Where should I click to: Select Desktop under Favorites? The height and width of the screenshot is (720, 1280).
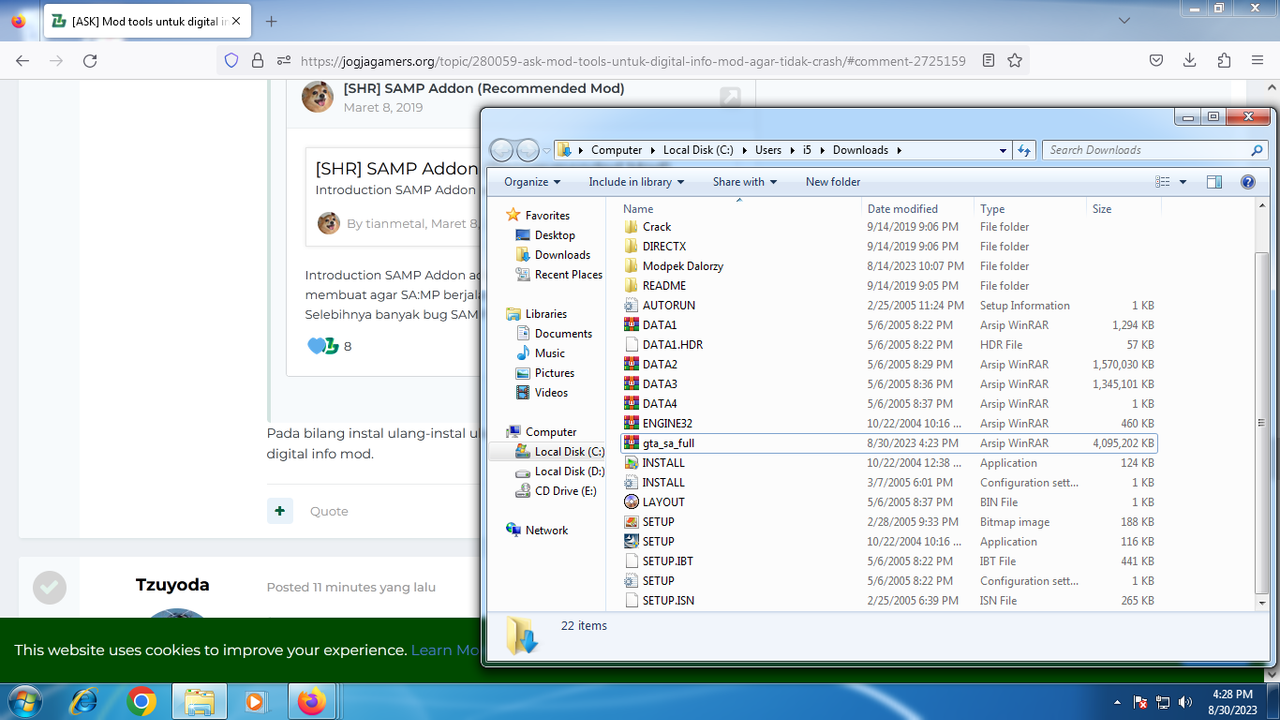(545, 235)
